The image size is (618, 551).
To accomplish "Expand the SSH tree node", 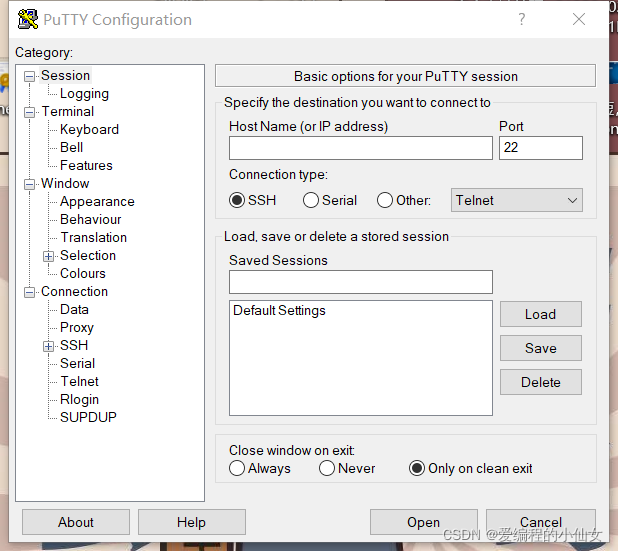I will point(48,346).
